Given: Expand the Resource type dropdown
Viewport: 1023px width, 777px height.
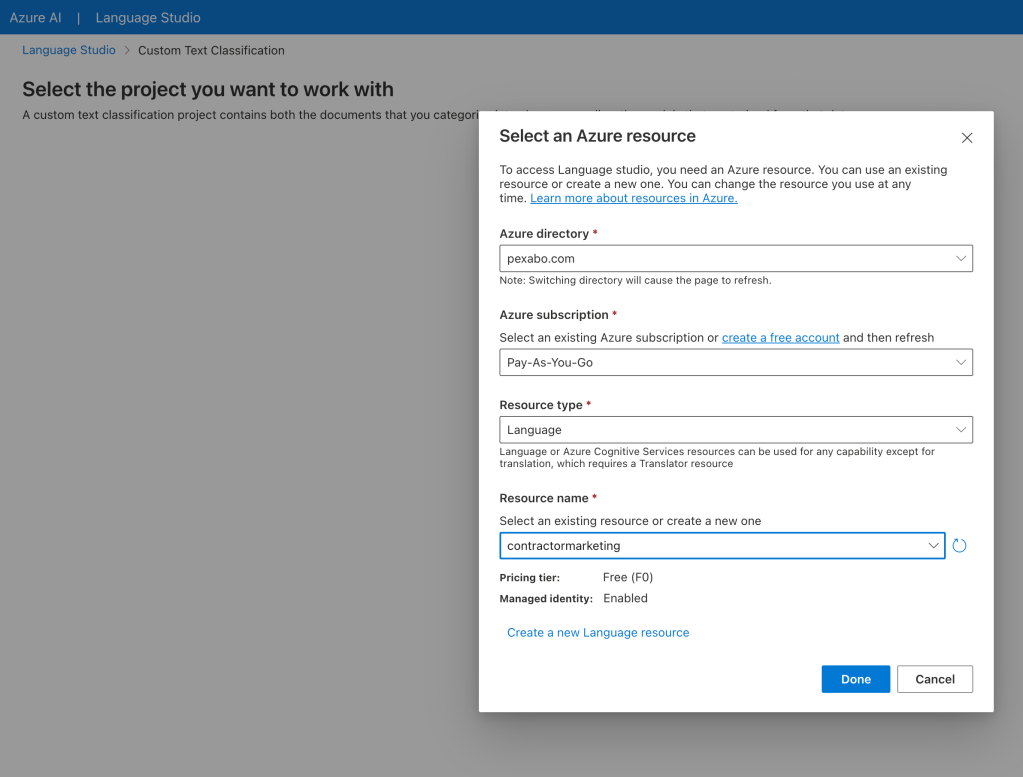Looking at the screenshot, I should point(735,430).
